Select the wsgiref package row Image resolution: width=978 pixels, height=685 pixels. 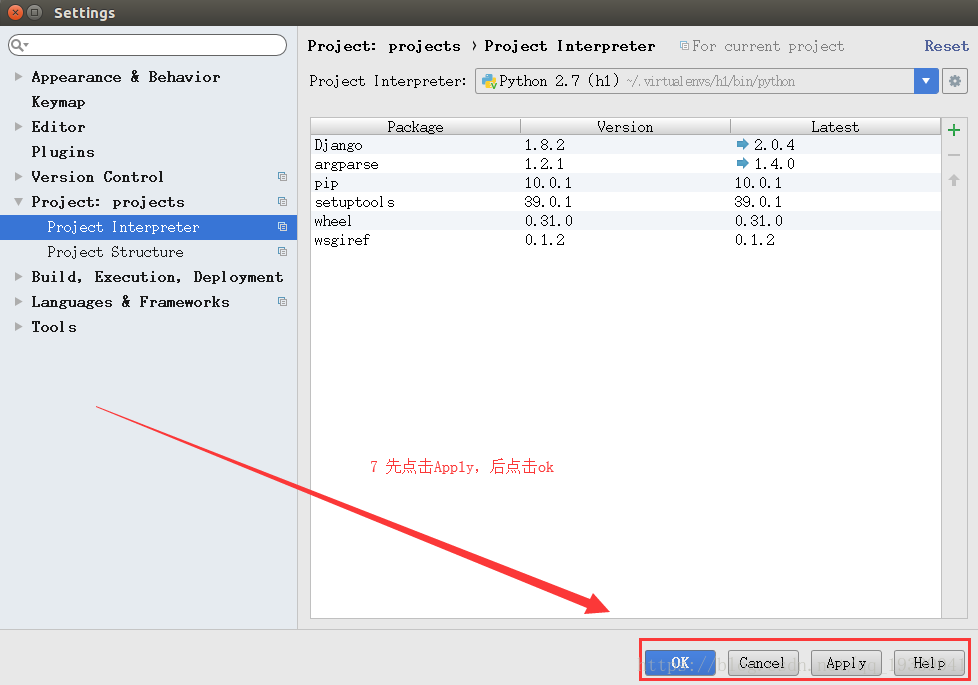[x=626, y=240]
